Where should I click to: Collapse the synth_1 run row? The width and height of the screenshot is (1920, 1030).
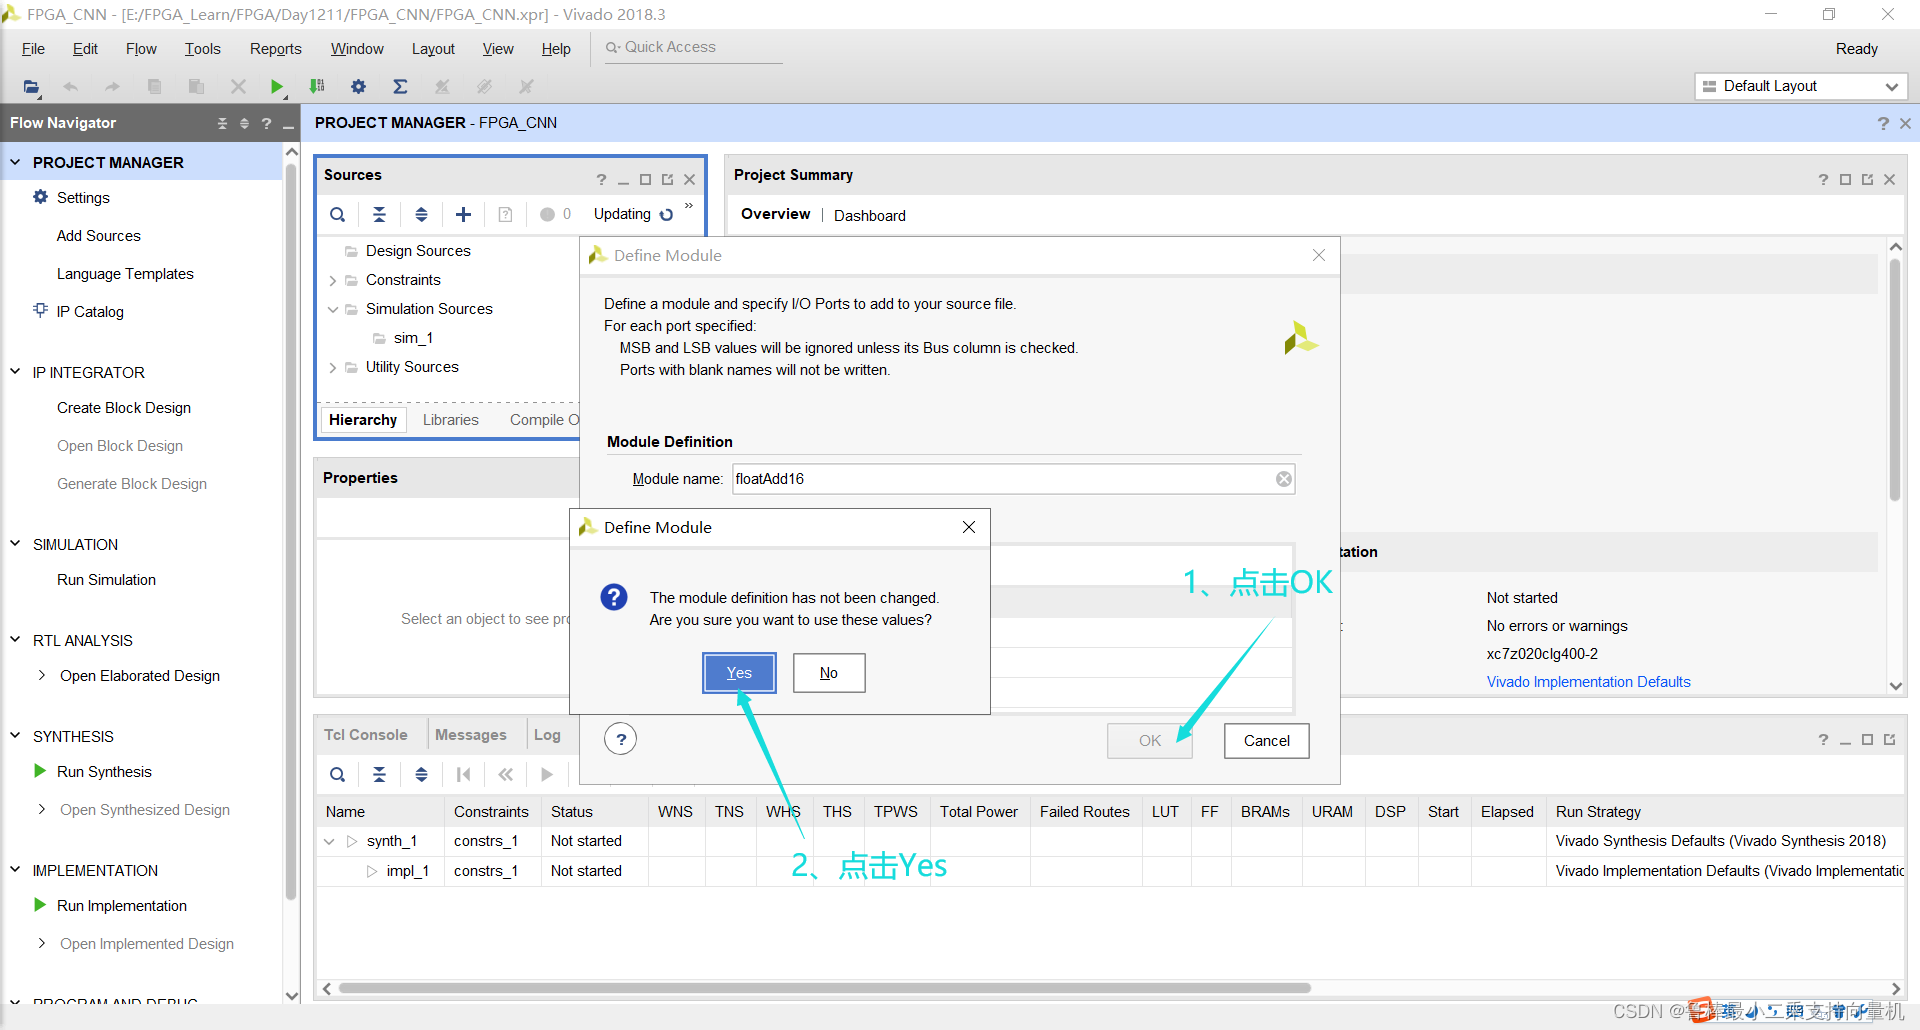pyautogui.click(x=329, y=842)
